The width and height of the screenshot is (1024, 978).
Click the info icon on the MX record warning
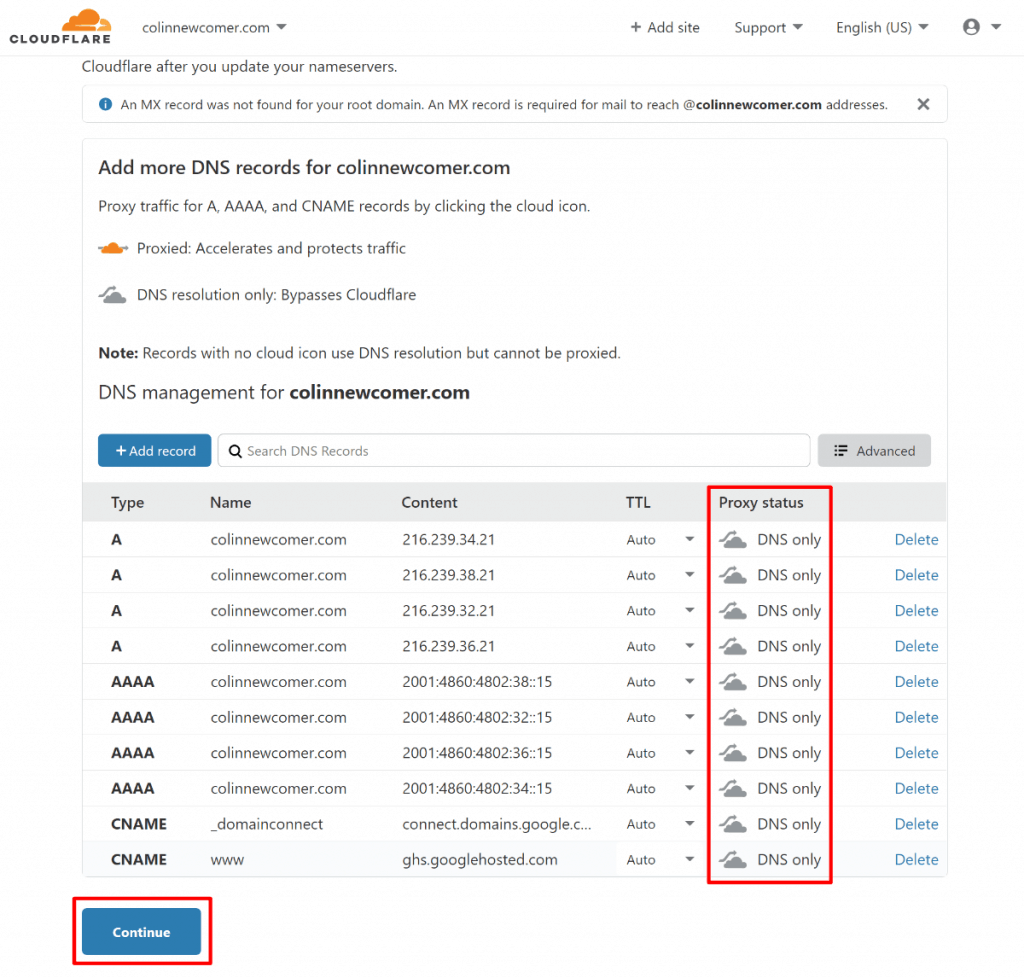[x=105, y=103]
